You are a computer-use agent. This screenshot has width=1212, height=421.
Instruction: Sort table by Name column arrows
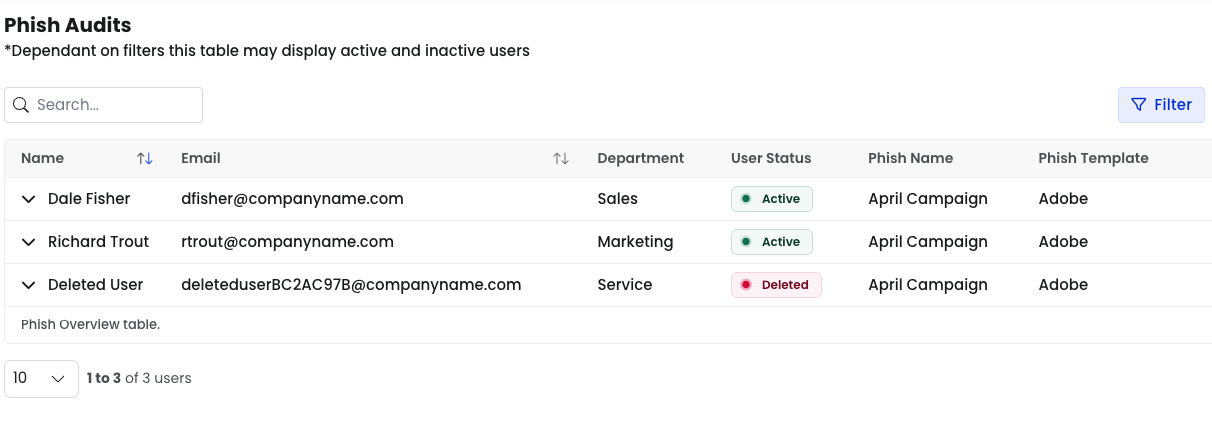click(145, 158)
